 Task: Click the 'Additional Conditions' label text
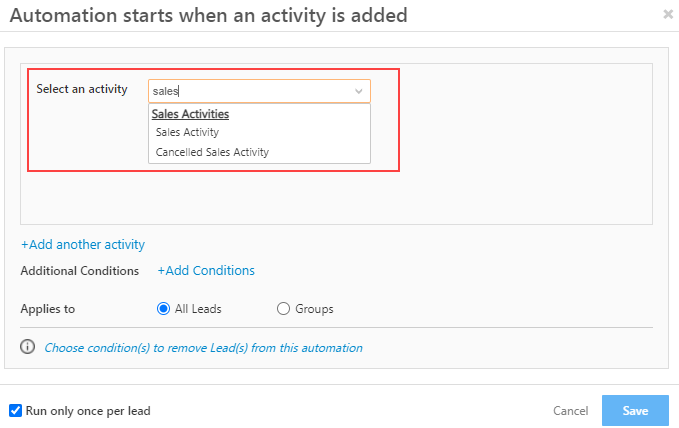80,271
